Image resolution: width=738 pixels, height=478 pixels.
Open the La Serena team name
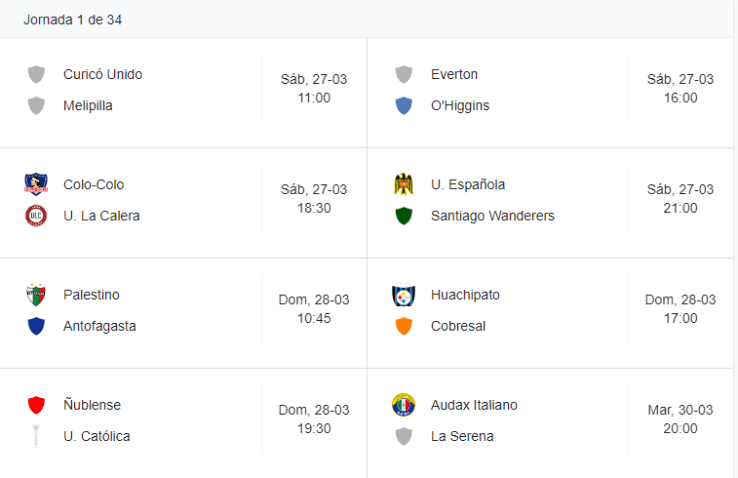(462, 436)
